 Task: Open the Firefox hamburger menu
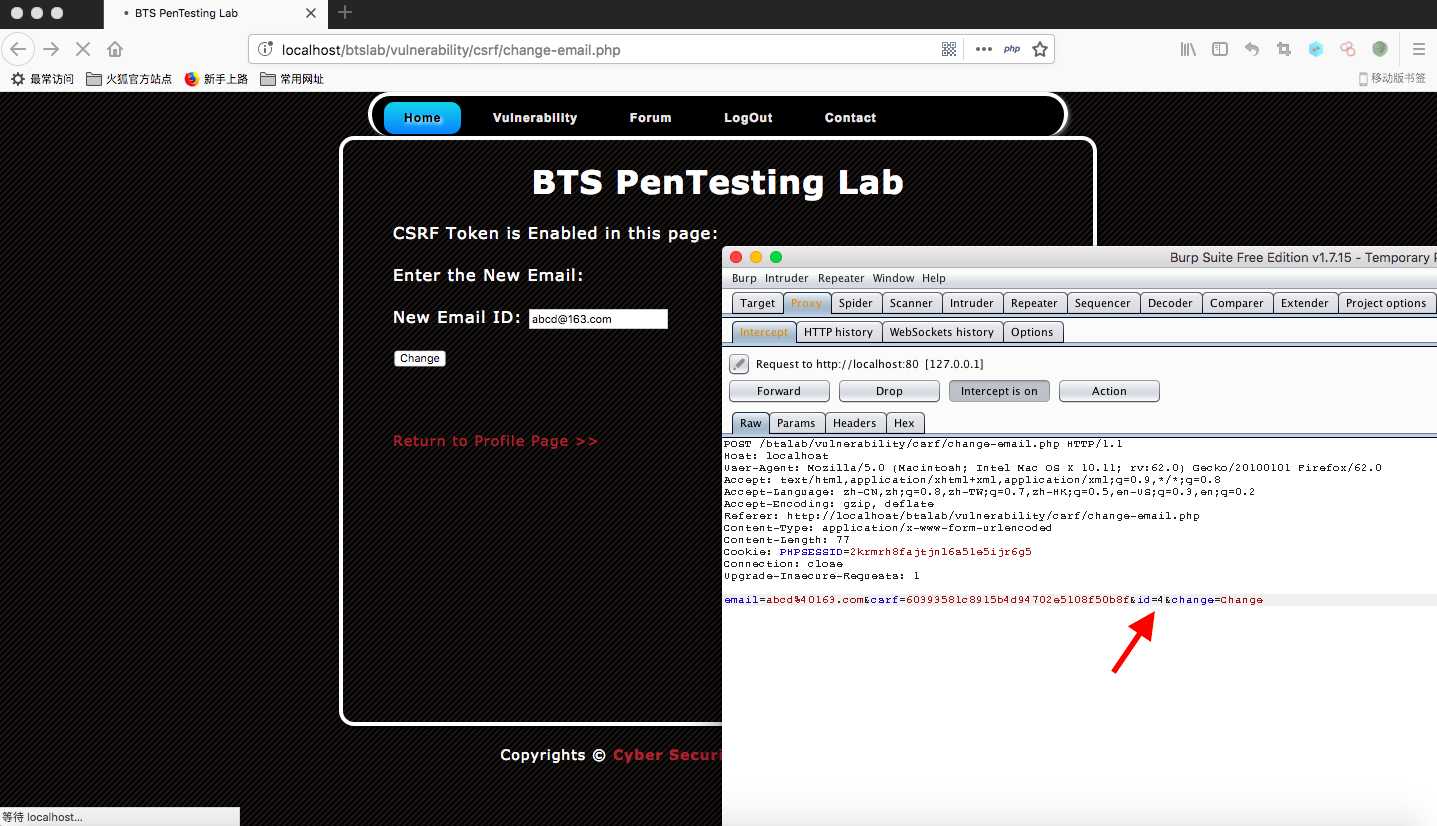point(1418,49)
